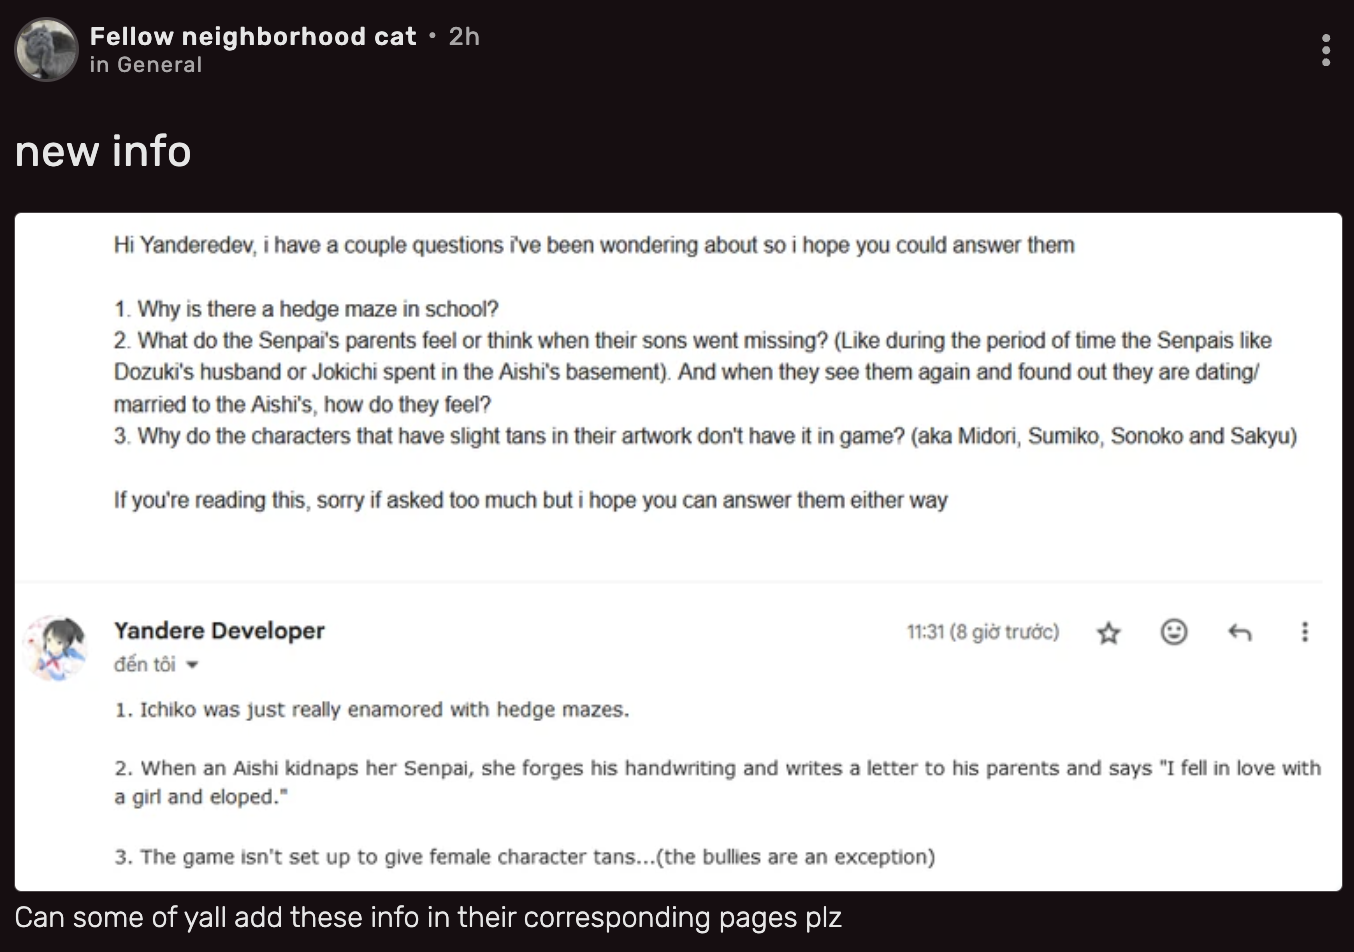The image size is (1354, 952).
Task: Open the email's vertical three-dot menu
Action: [1304, 632]
